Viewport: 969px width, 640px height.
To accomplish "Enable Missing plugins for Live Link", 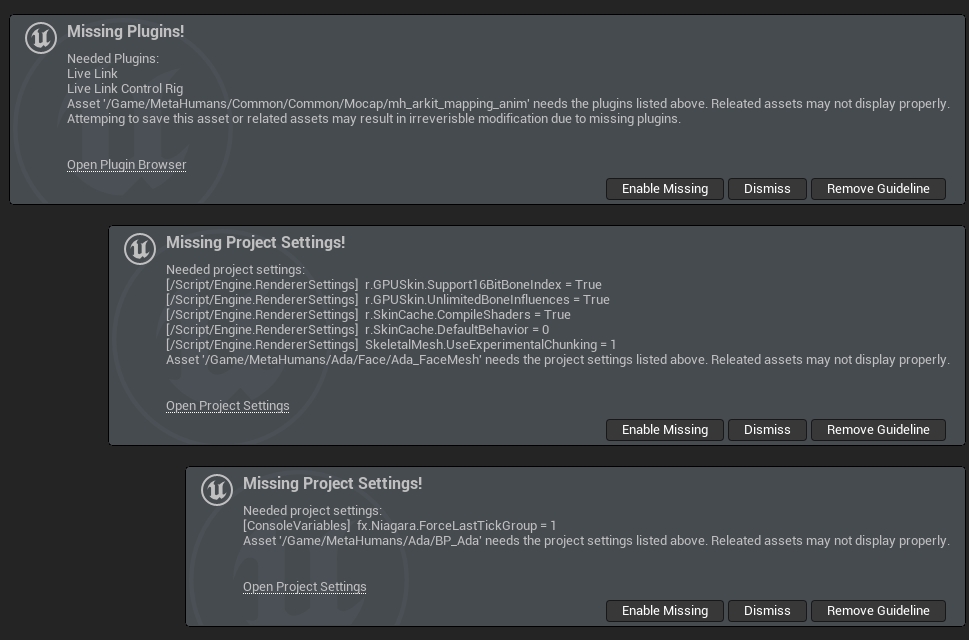I will (x=664, y=189).
